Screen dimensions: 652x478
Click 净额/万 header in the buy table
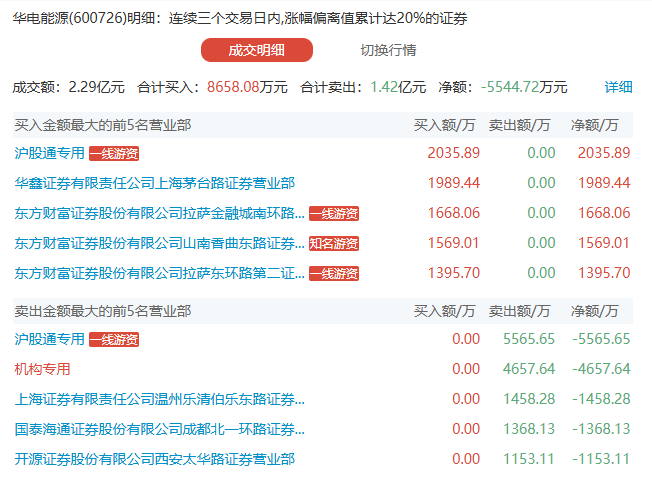tap(595, 125)
